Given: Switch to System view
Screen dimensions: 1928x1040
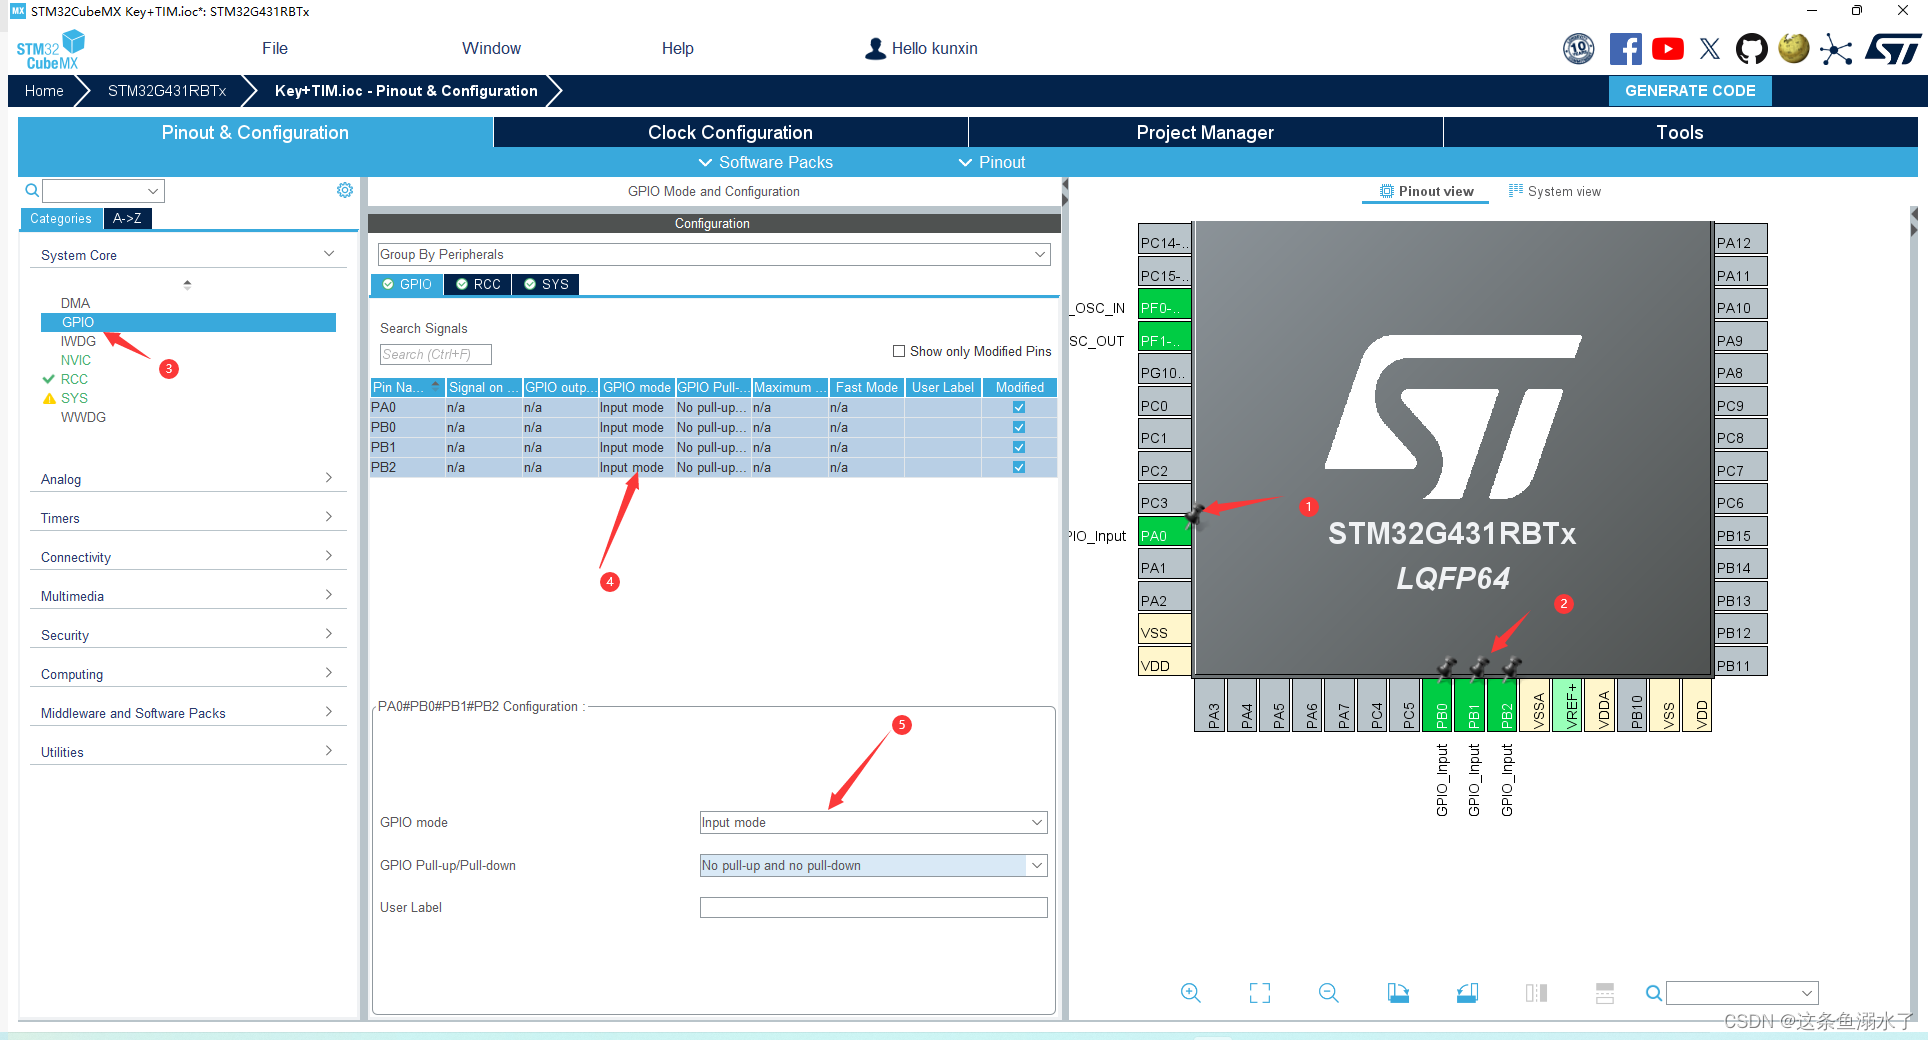Looking at the screenshot, I should click(1555, 191).
